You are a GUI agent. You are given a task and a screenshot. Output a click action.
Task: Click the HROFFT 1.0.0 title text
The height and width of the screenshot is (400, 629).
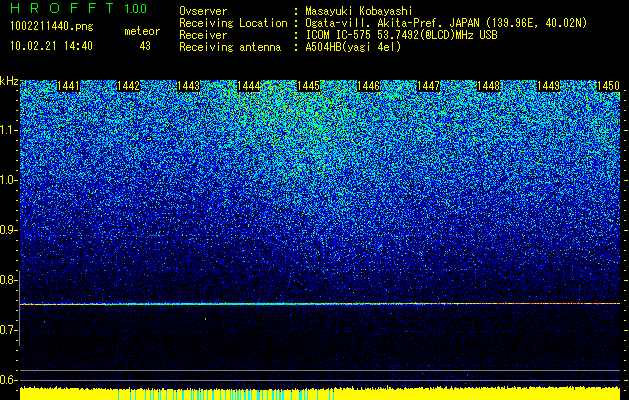(79, 8)
